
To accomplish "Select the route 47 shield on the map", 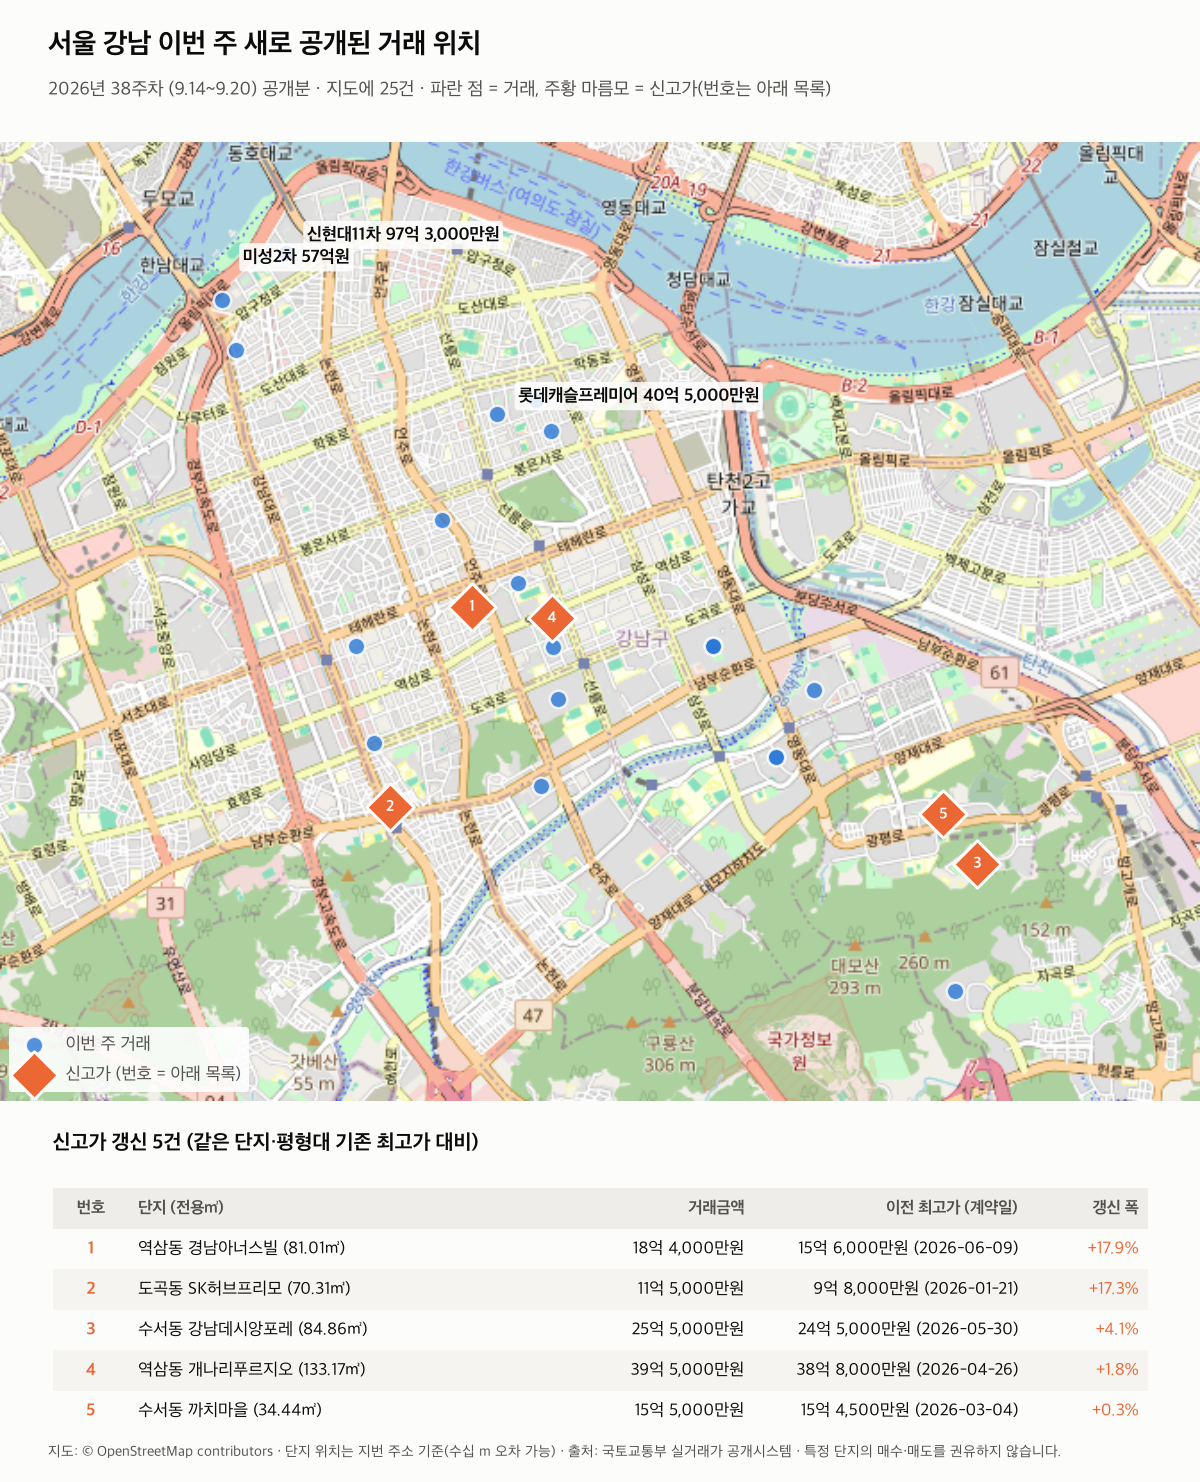I will [x=533, y=1015].
